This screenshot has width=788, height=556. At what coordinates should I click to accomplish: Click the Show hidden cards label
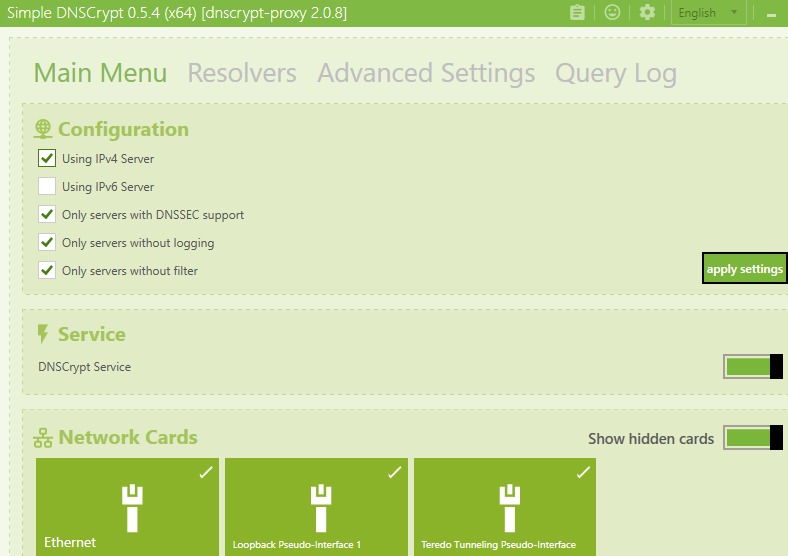coord(651,439)
